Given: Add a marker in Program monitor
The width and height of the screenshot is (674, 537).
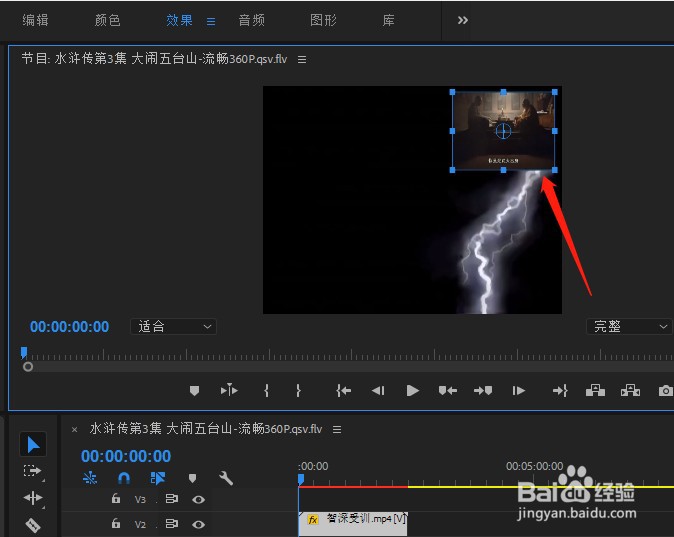Looking at the screenshot, I should (194, 390).
